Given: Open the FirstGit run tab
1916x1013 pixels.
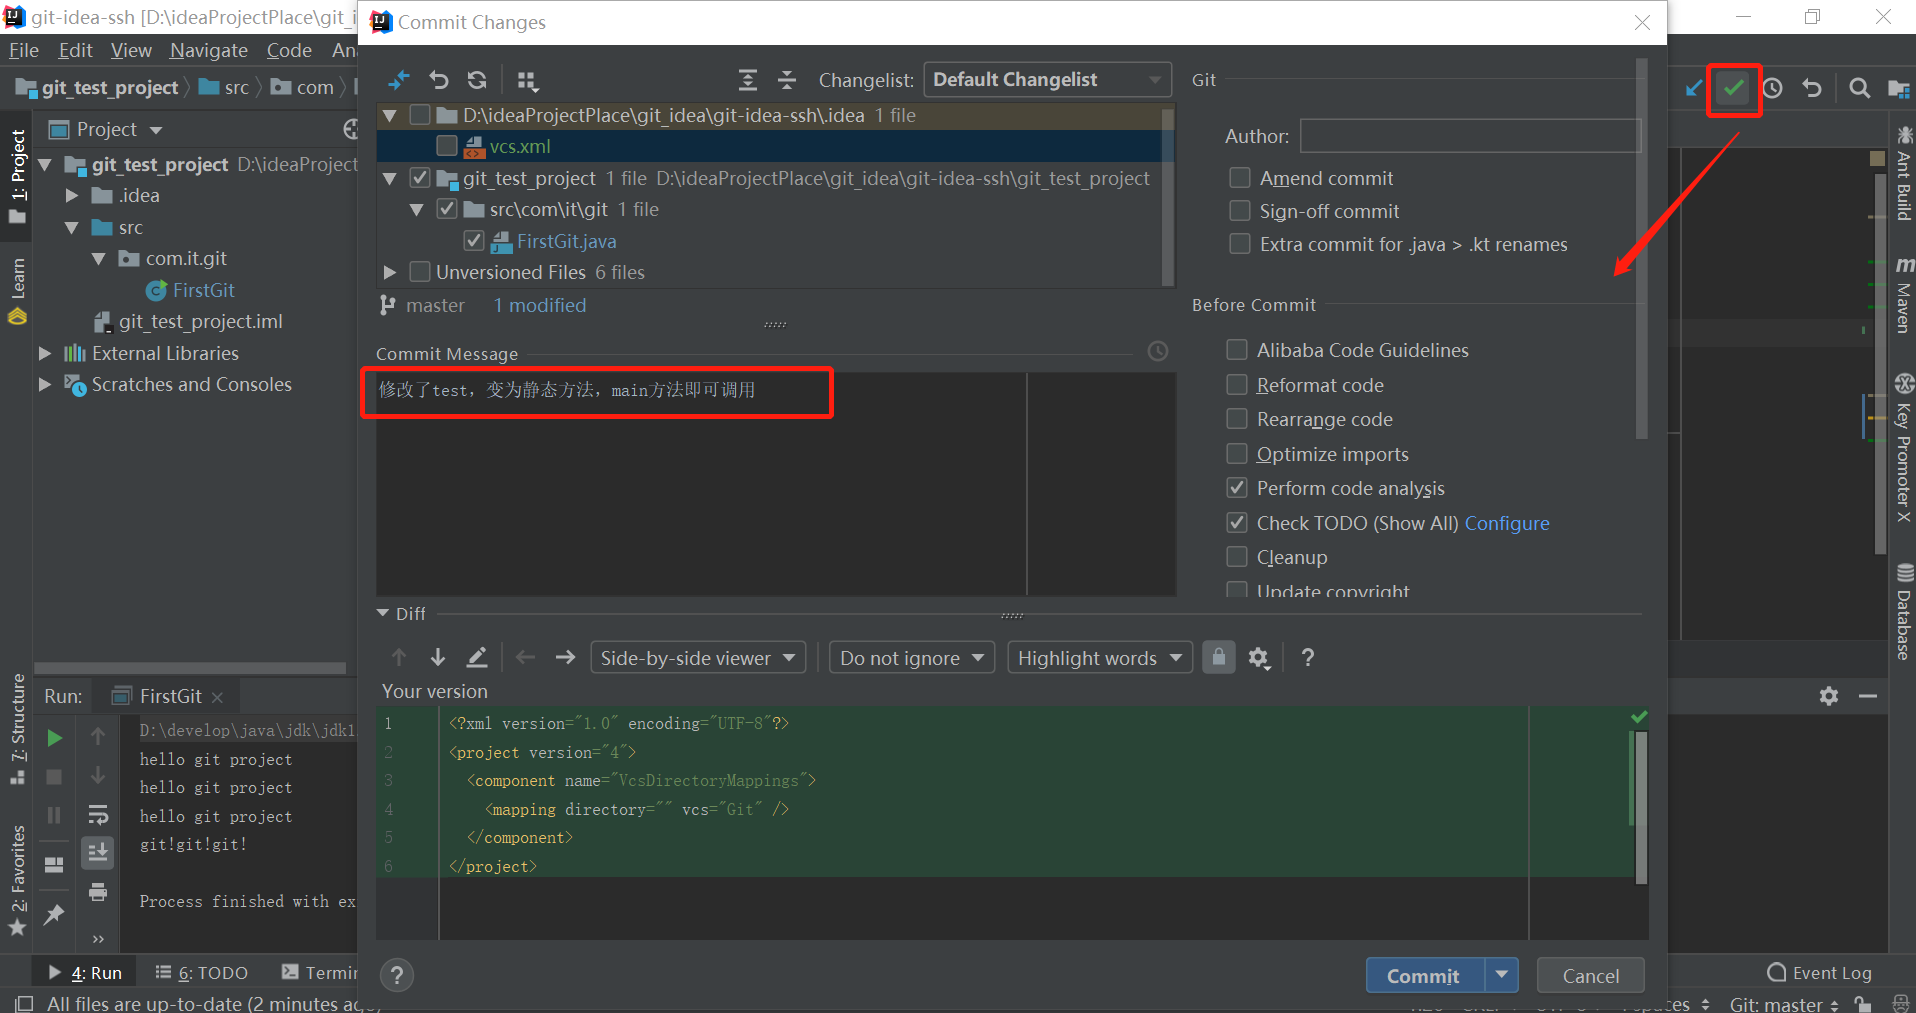Looking at the screenshot, I should [168, 696].
